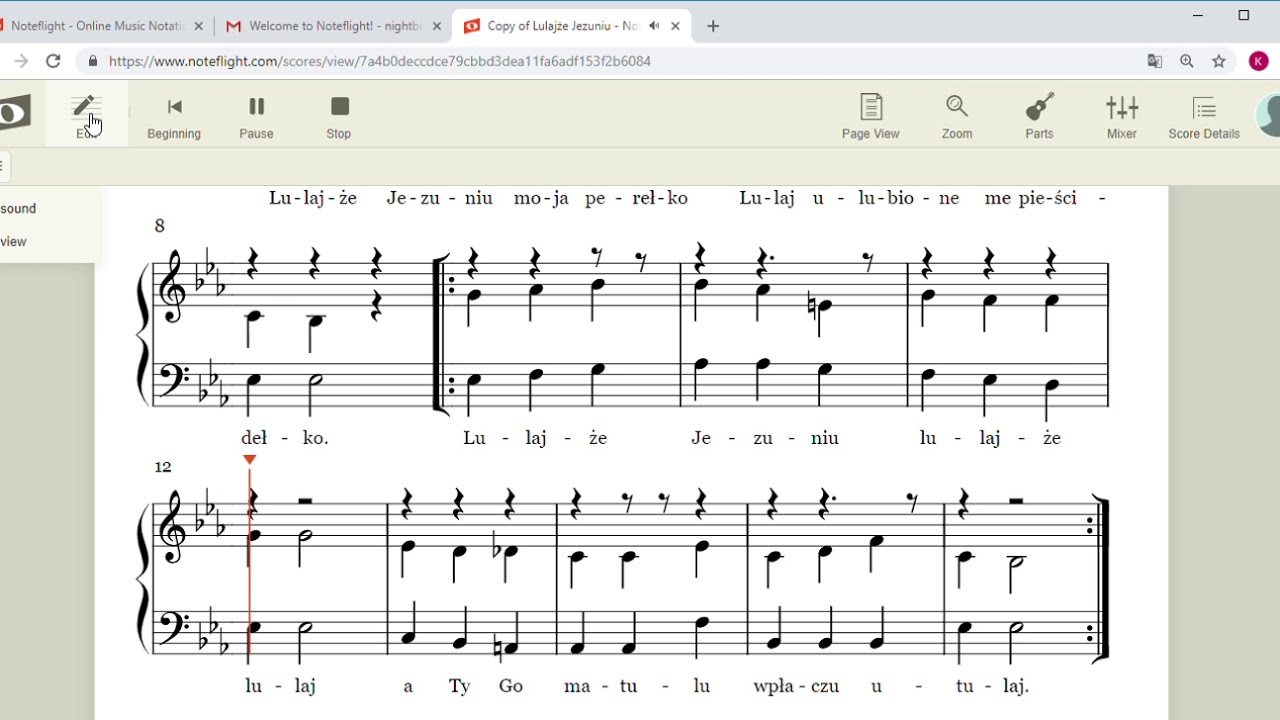Close the Welcome to Noteflight Gmail tab
Viewport: 1280px width, 720px height.
(x=436, y=26)
